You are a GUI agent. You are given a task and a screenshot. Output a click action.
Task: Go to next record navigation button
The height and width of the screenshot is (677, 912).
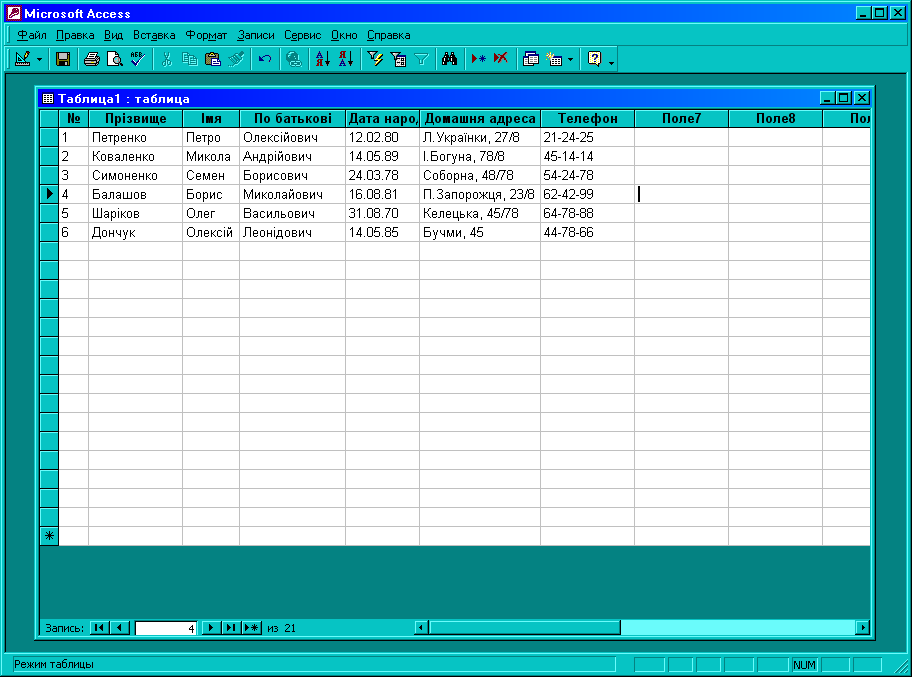pyautogui.click(x=211, y=628)
